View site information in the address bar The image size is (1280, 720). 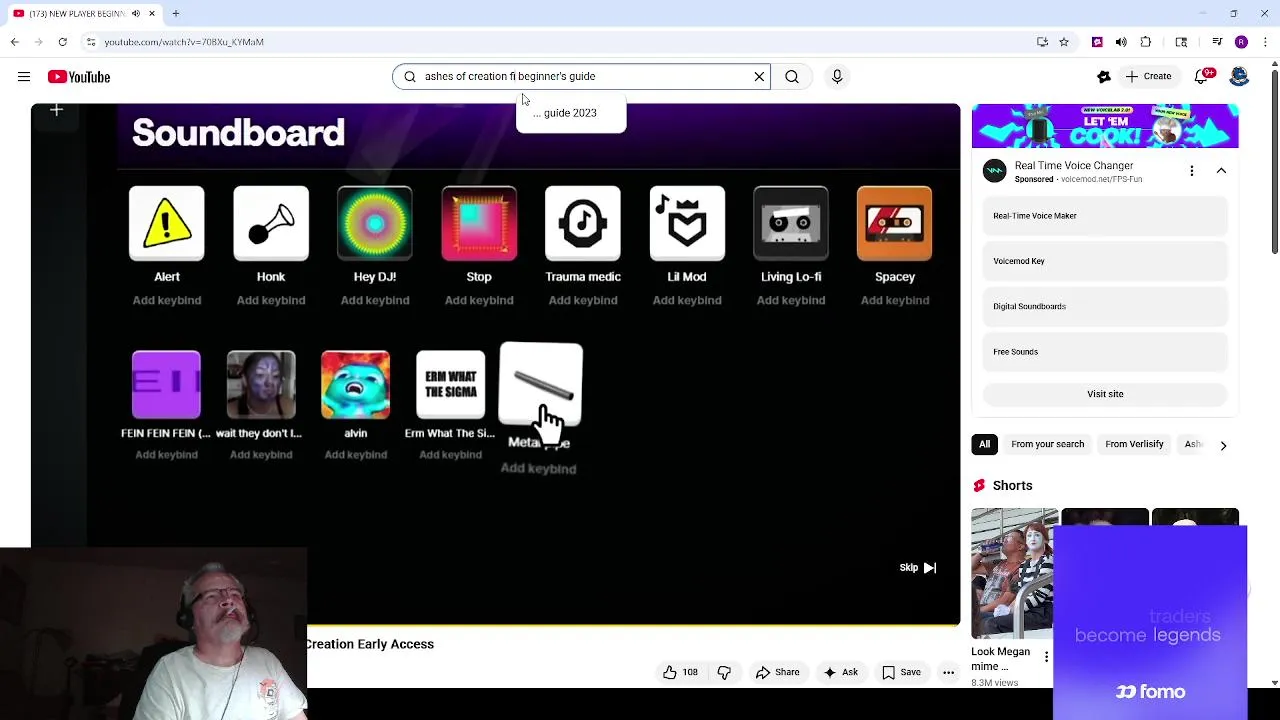click(91, 42)
